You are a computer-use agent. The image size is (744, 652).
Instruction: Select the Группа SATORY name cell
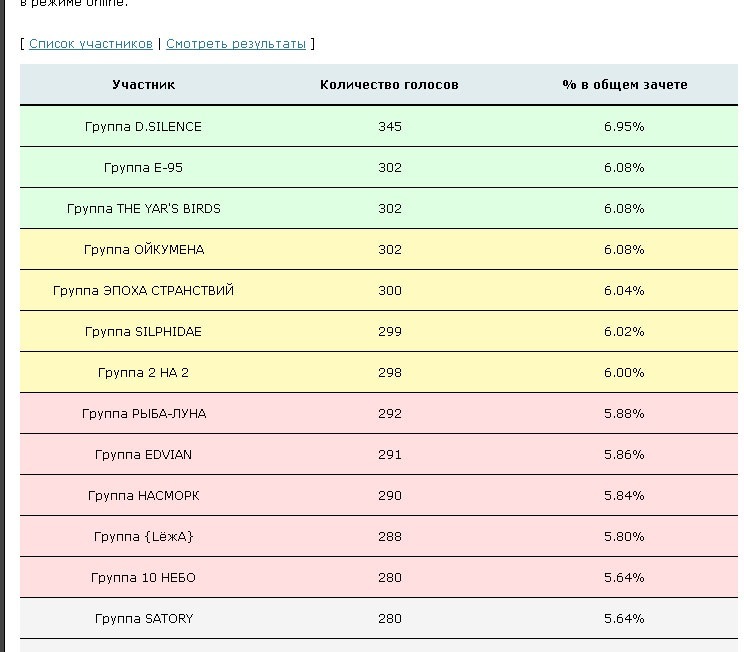tap(143, 619)
